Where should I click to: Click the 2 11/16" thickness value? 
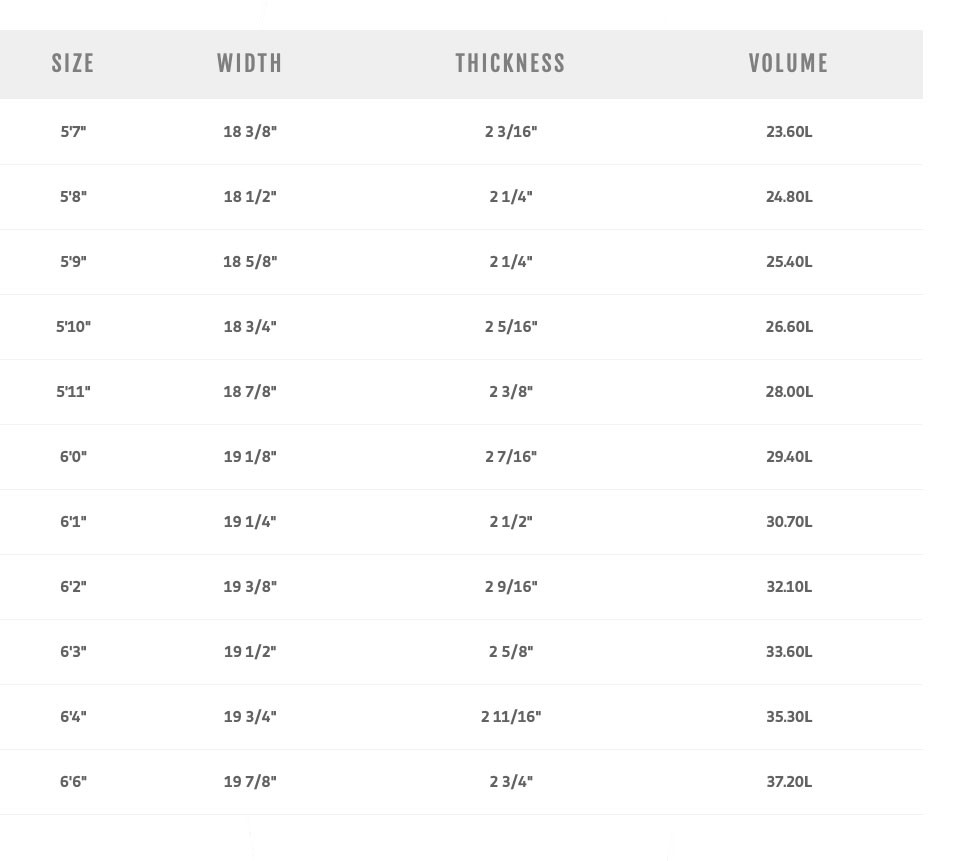[x=511, y=716]
